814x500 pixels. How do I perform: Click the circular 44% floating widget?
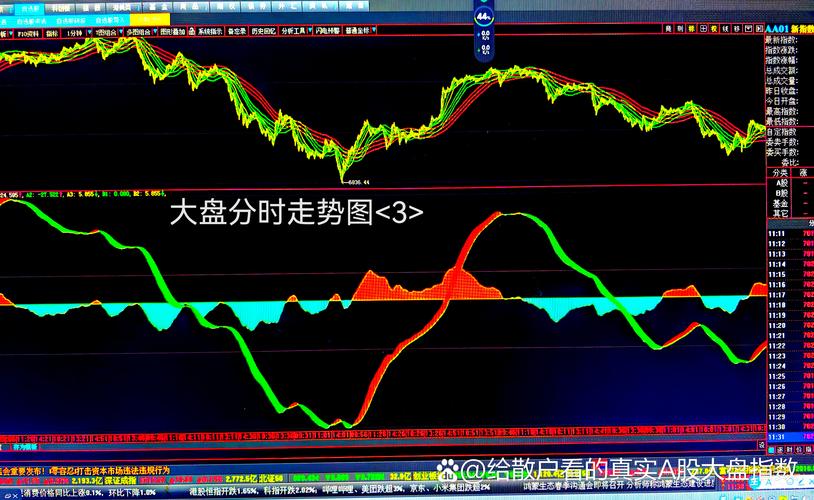484,17
